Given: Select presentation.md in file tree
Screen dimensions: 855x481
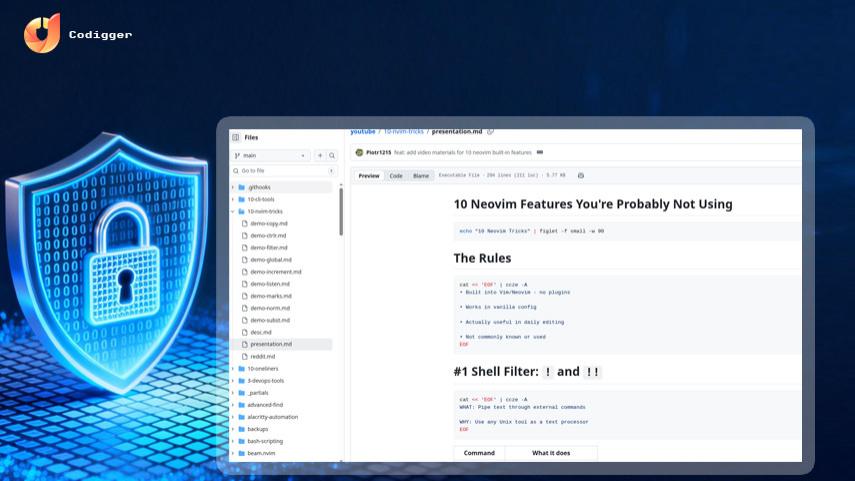Looking at the screenshot, I should 281,344.
